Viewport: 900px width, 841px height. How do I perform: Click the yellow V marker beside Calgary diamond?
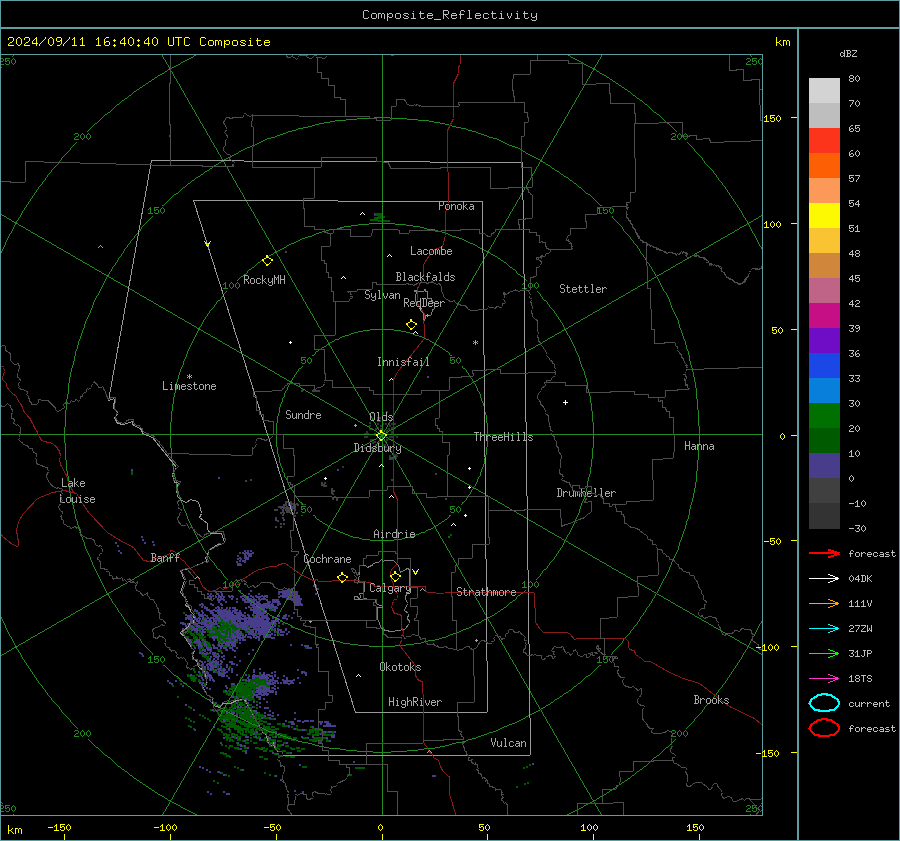[x=416, y=572]
